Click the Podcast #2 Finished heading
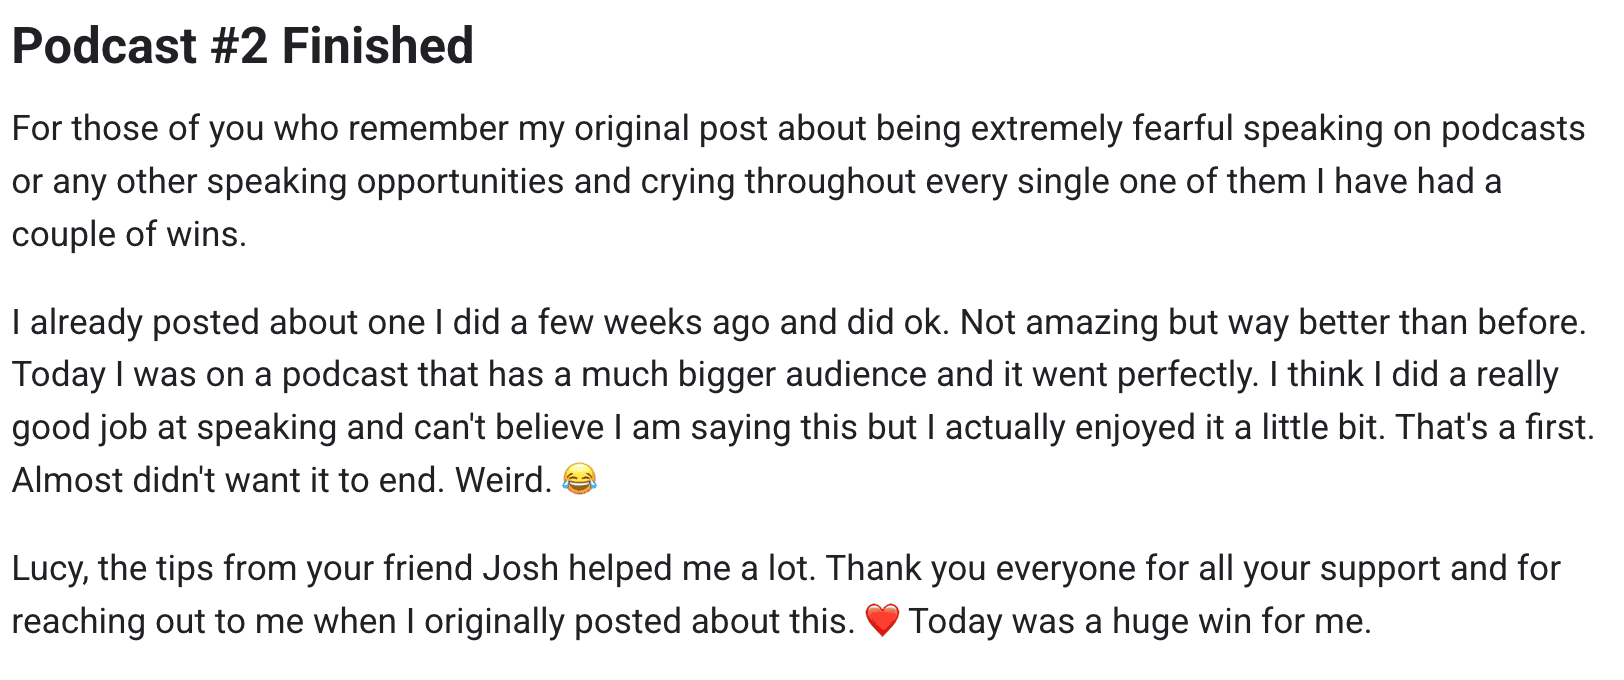Screen dimensions: 1624x680 tap(243, 46)
